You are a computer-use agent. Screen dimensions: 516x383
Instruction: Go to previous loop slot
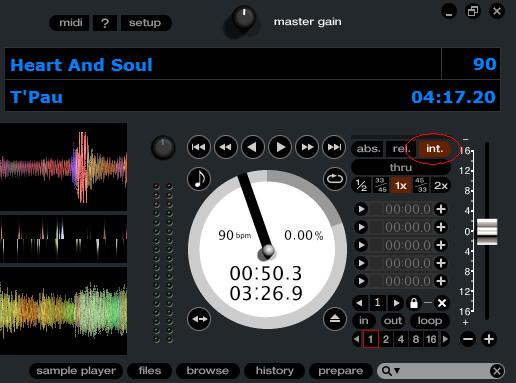pos(360,303)
